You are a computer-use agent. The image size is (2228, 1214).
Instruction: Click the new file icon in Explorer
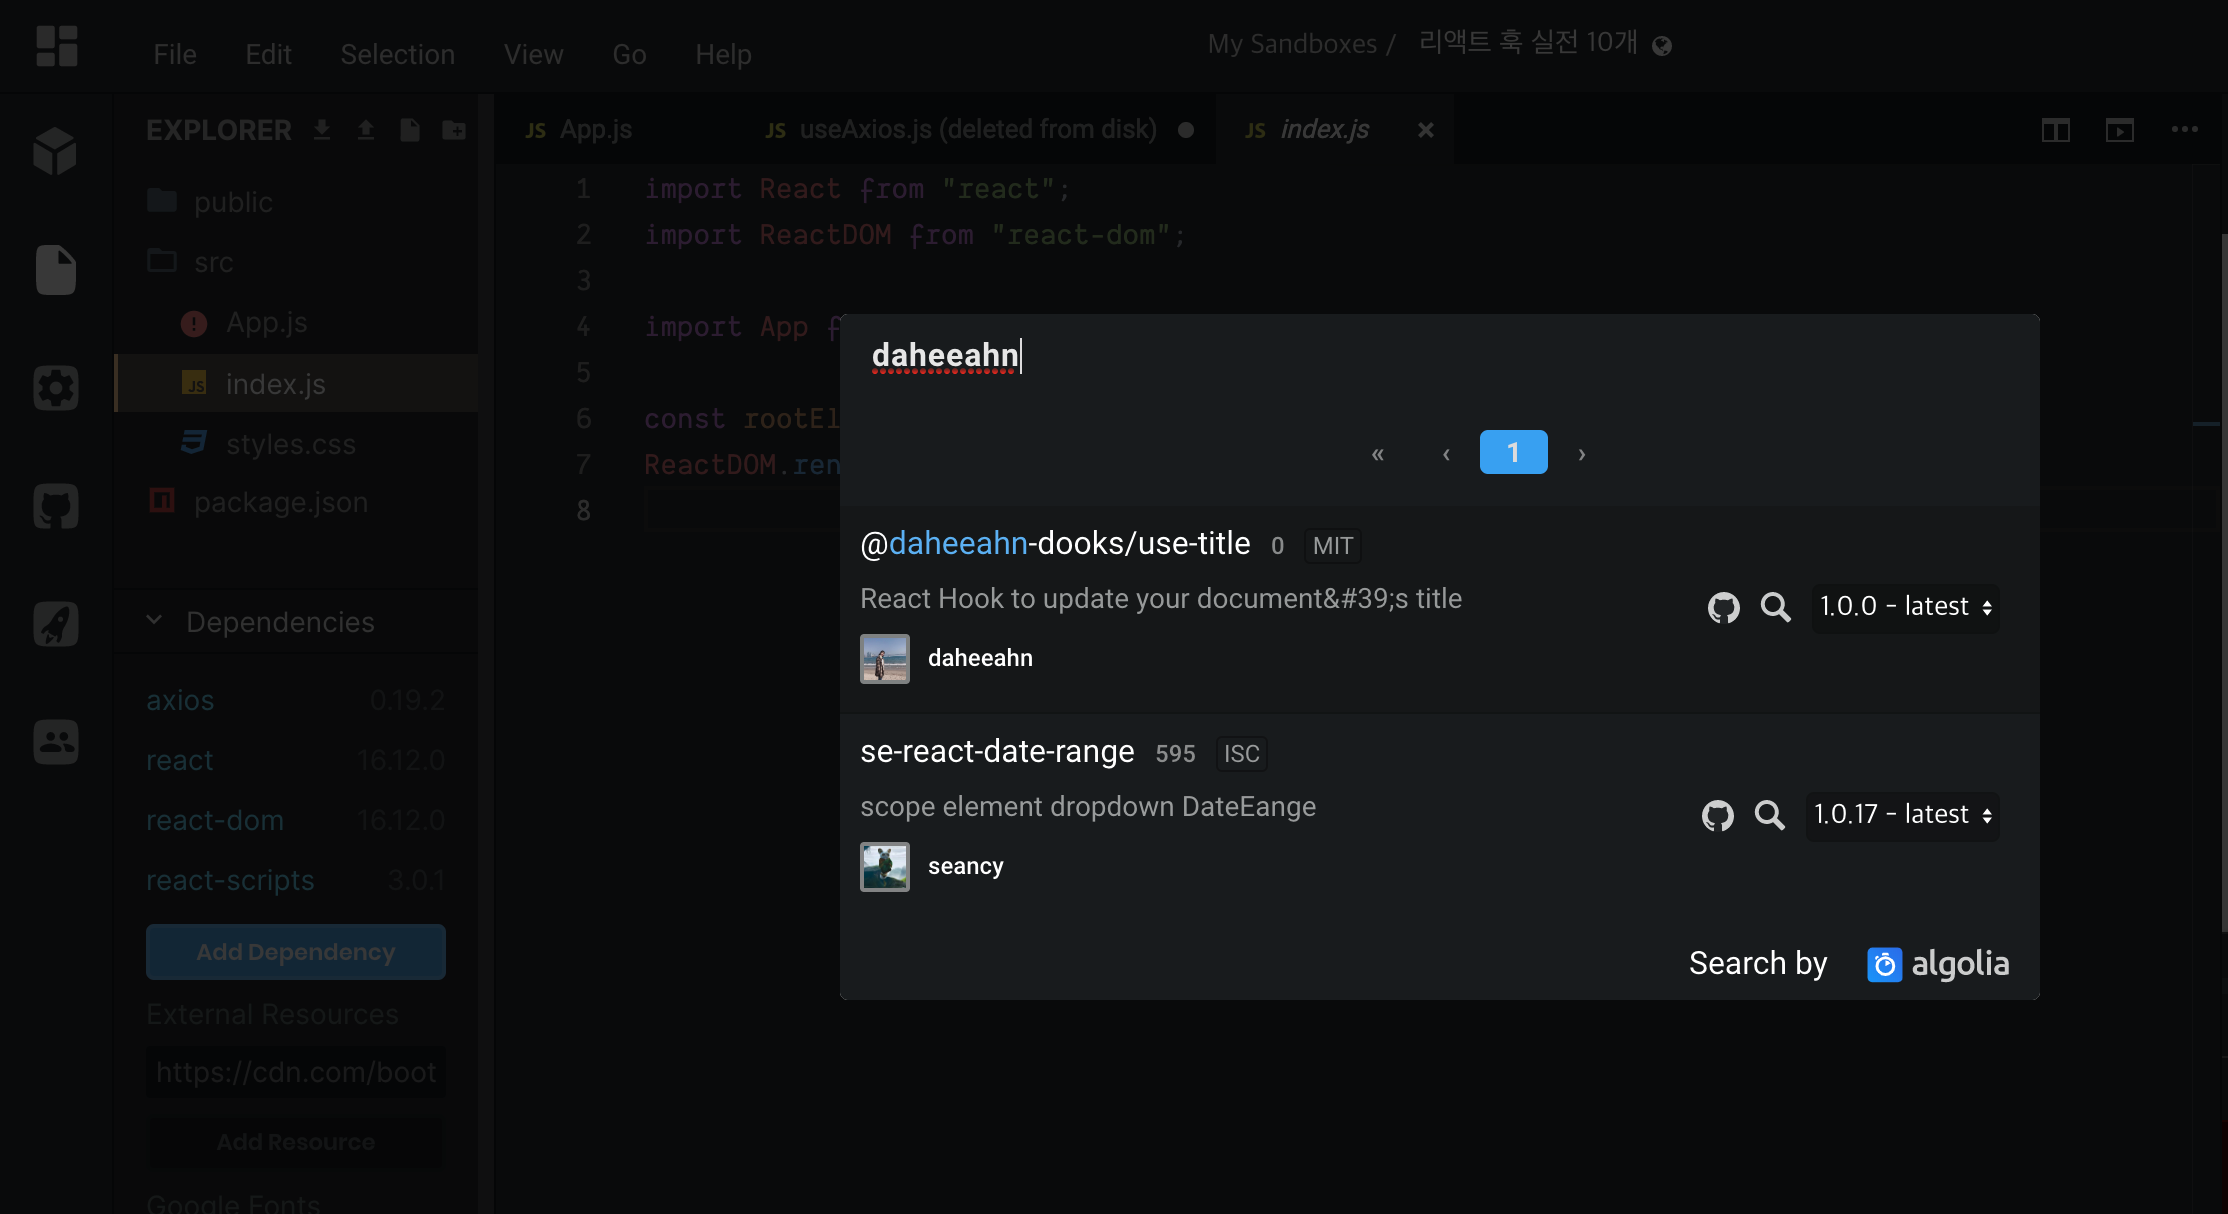click(410, 130)
